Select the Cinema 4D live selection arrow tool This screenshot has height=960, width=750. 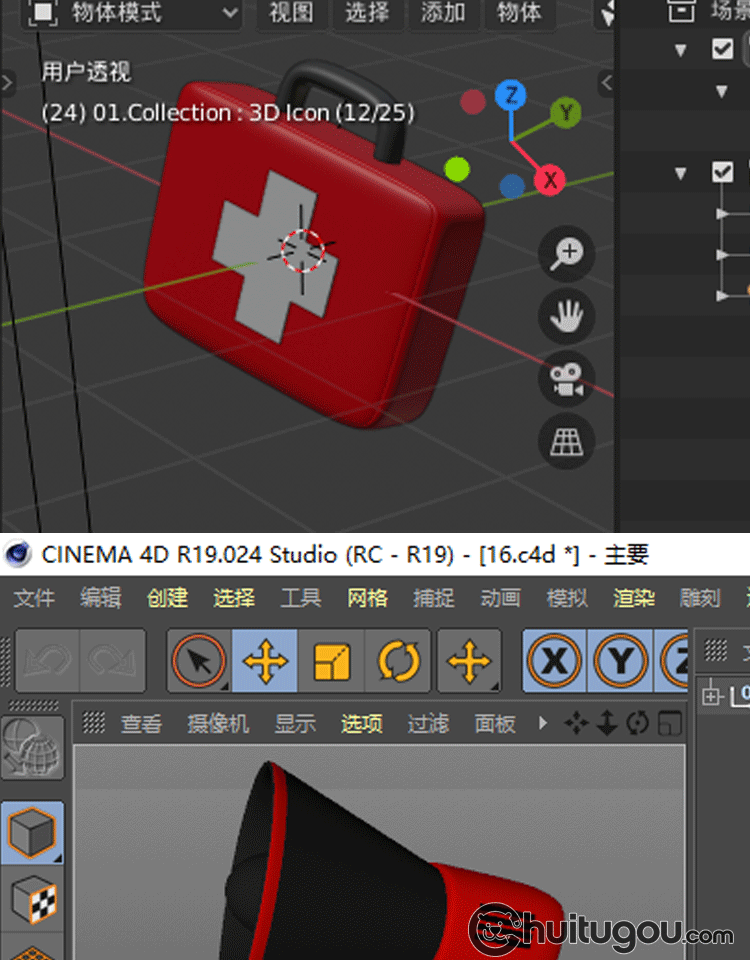tap(199, 661)
